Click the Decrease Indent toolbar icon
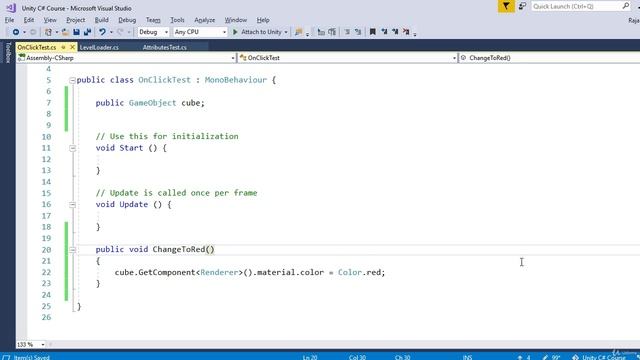 coord(321,32)
